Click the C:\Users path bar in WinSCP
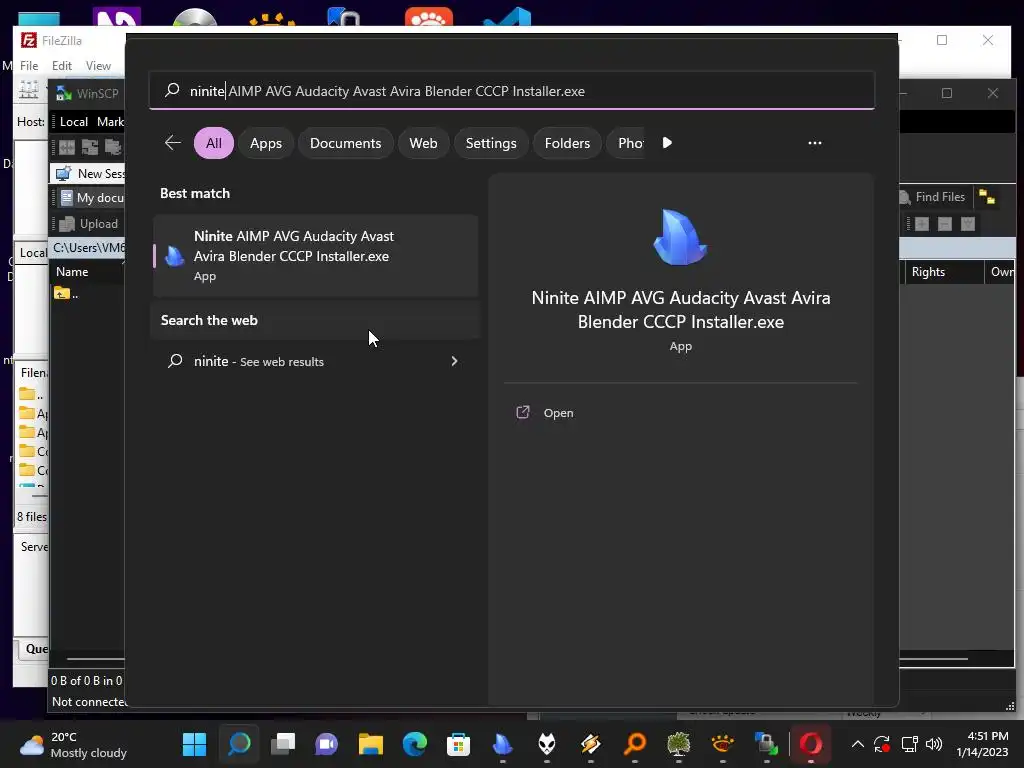1024x768 pixels. tap(89, 248)
